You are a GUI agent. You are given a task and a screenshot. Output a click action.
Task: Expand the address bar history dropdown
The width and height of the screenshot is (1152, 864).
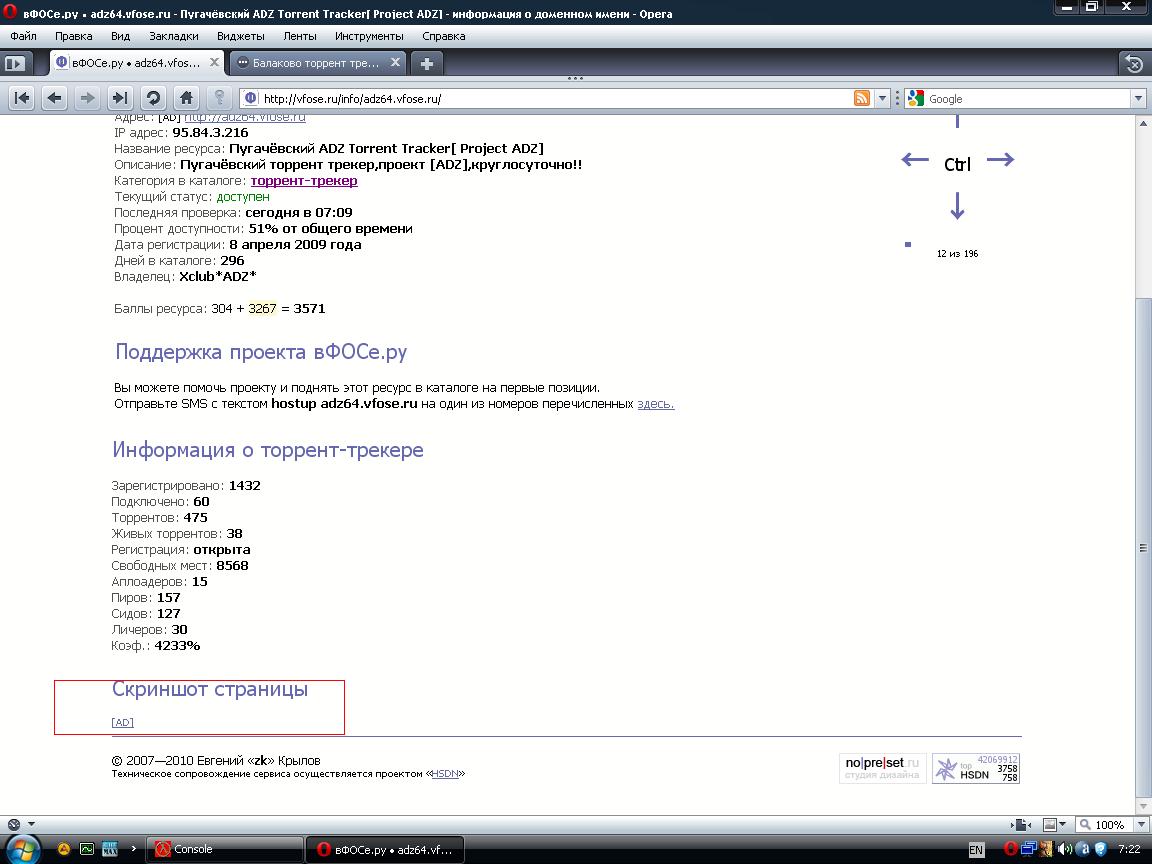(882, 98)
